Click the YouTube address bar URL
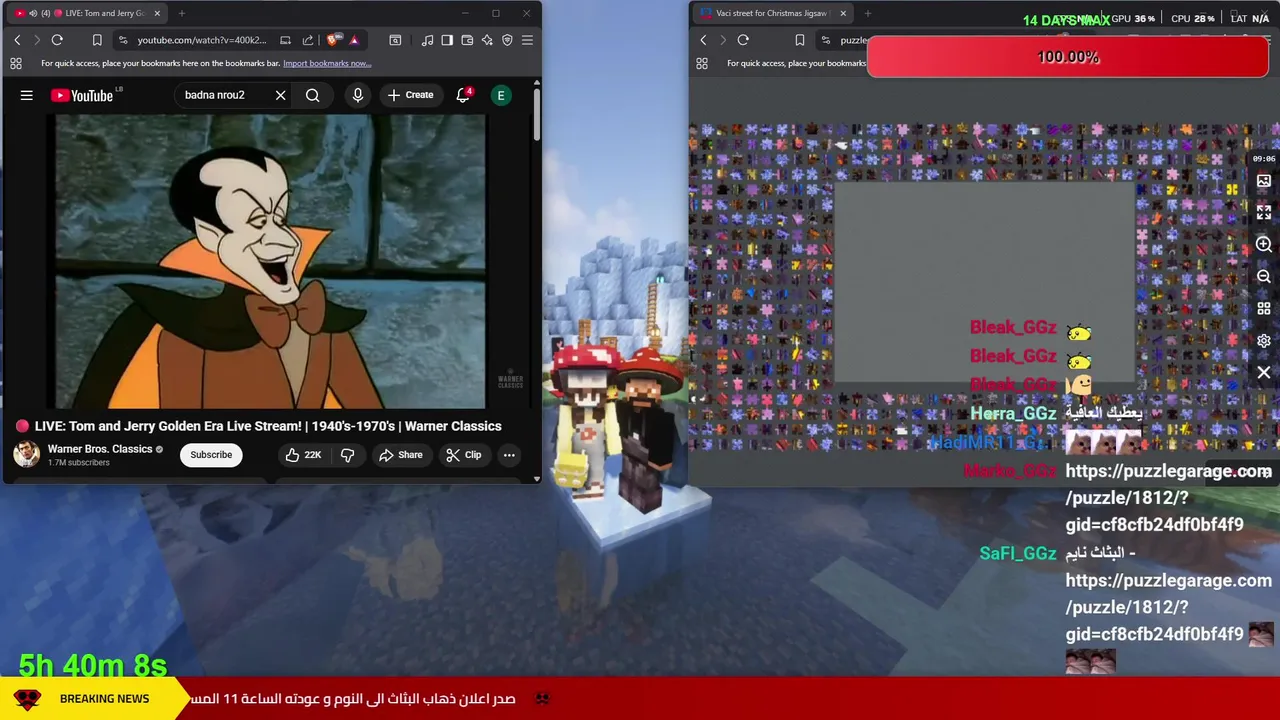 [202, 40]
